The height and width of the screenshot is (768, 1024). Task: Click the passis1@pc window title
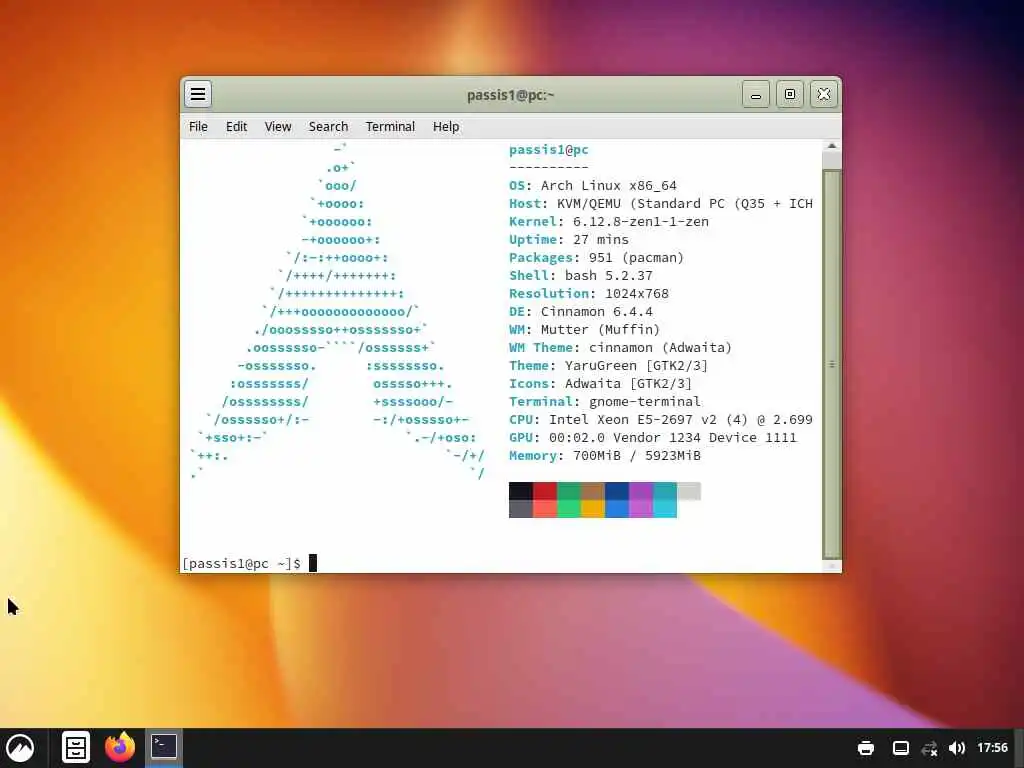[510, 95]
